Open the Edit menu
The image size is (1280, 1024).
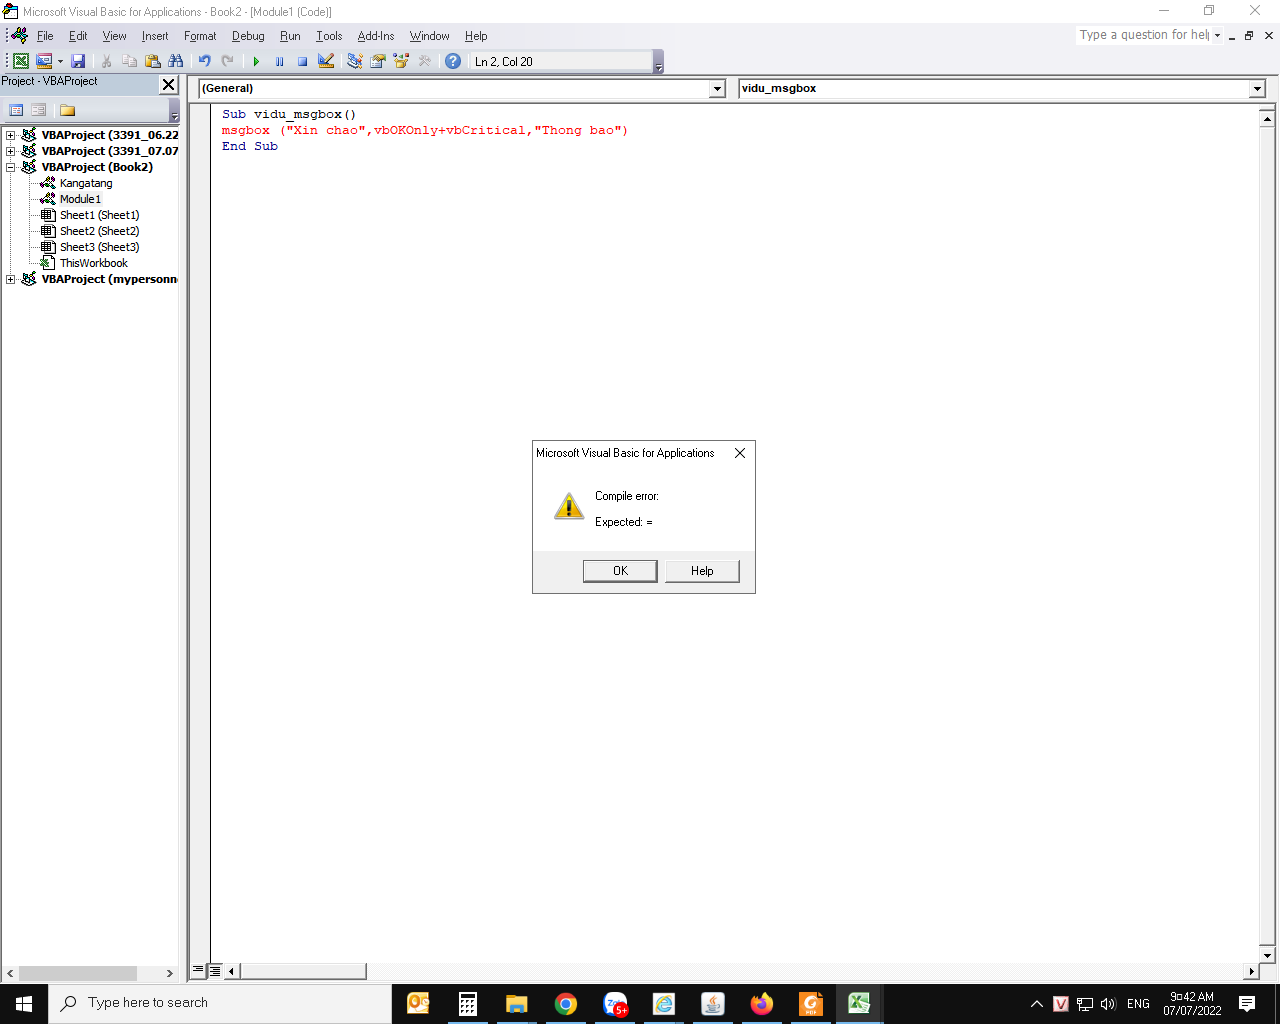(x=78, y=36)
